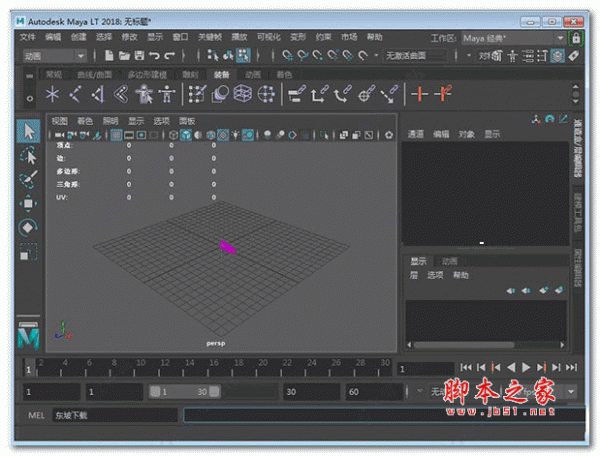Pick the Move tool in toolbox

(28, 204)
